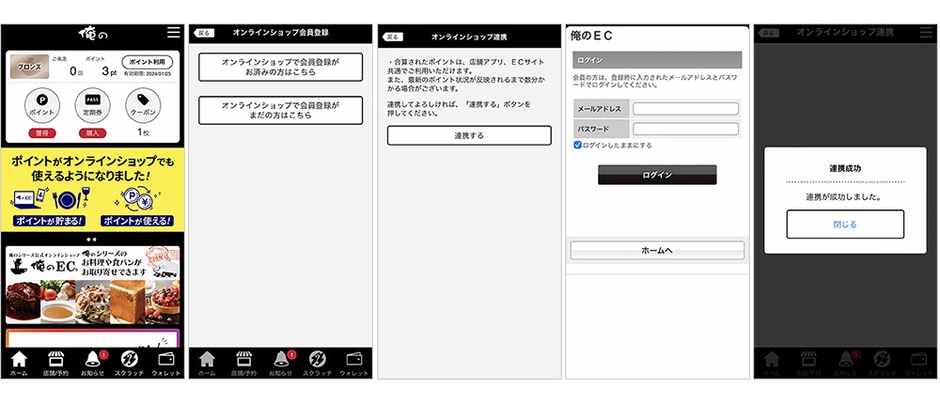Tap スクラッチ icon below the 俺のEC food banner
The height and width of the screenshot is (403, 940).
click(130, 361)
